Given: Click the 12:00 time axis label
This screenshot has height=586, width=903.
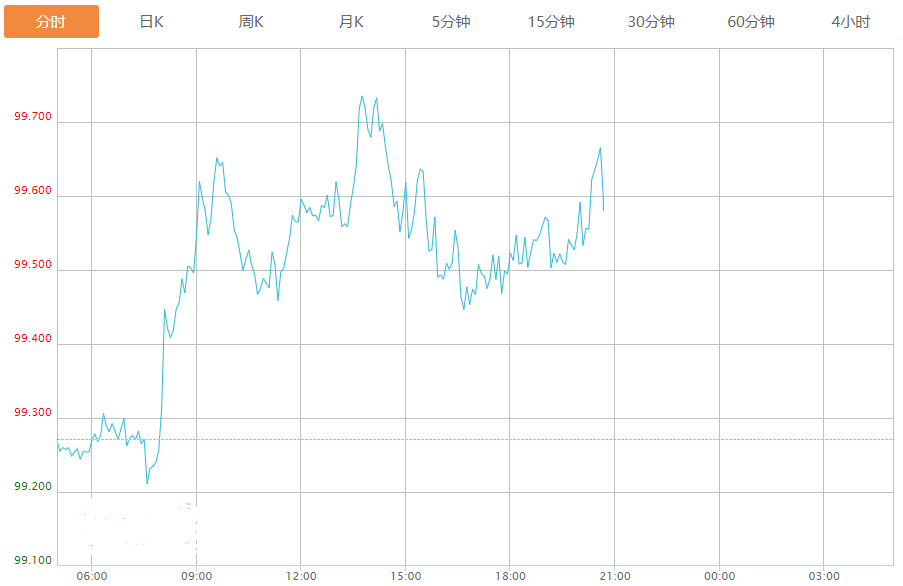Looking at the screenshot, I should pos(301,576).
